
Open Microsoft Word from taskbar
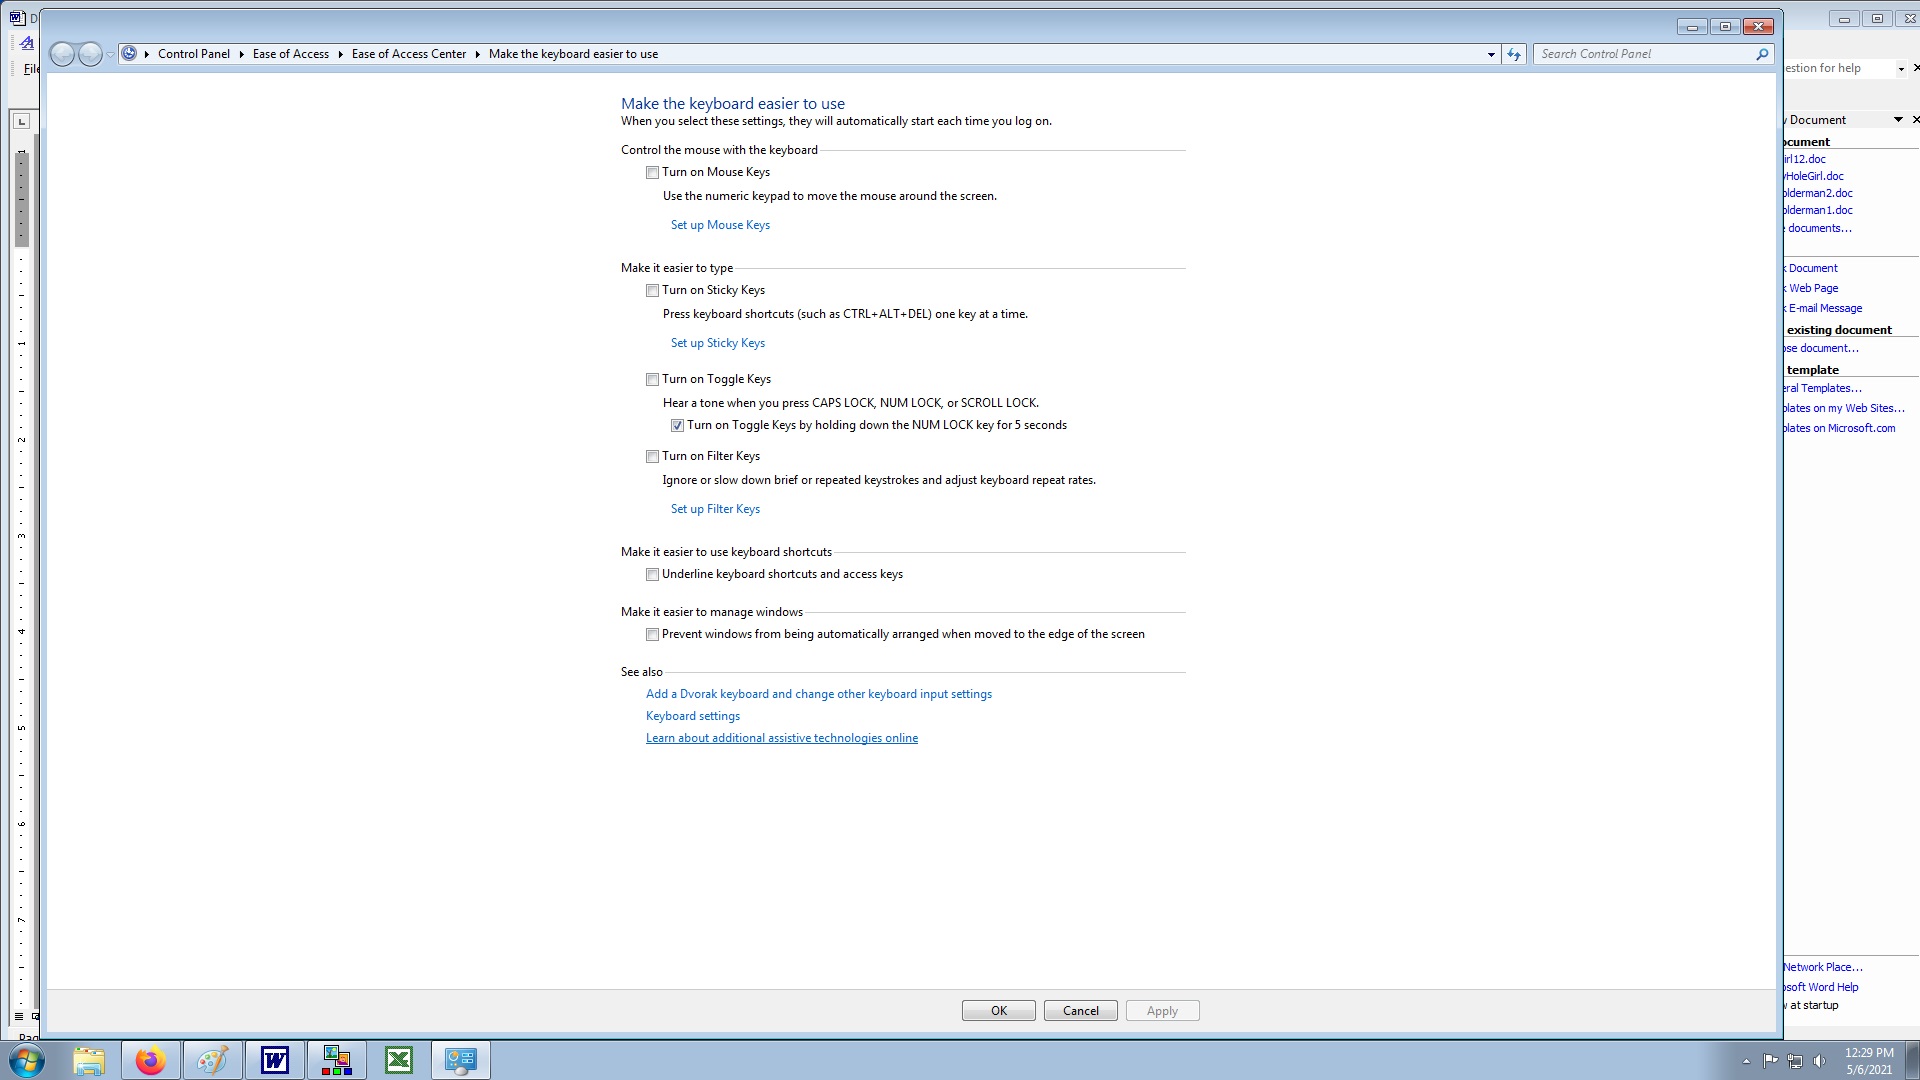point(274,1060)
